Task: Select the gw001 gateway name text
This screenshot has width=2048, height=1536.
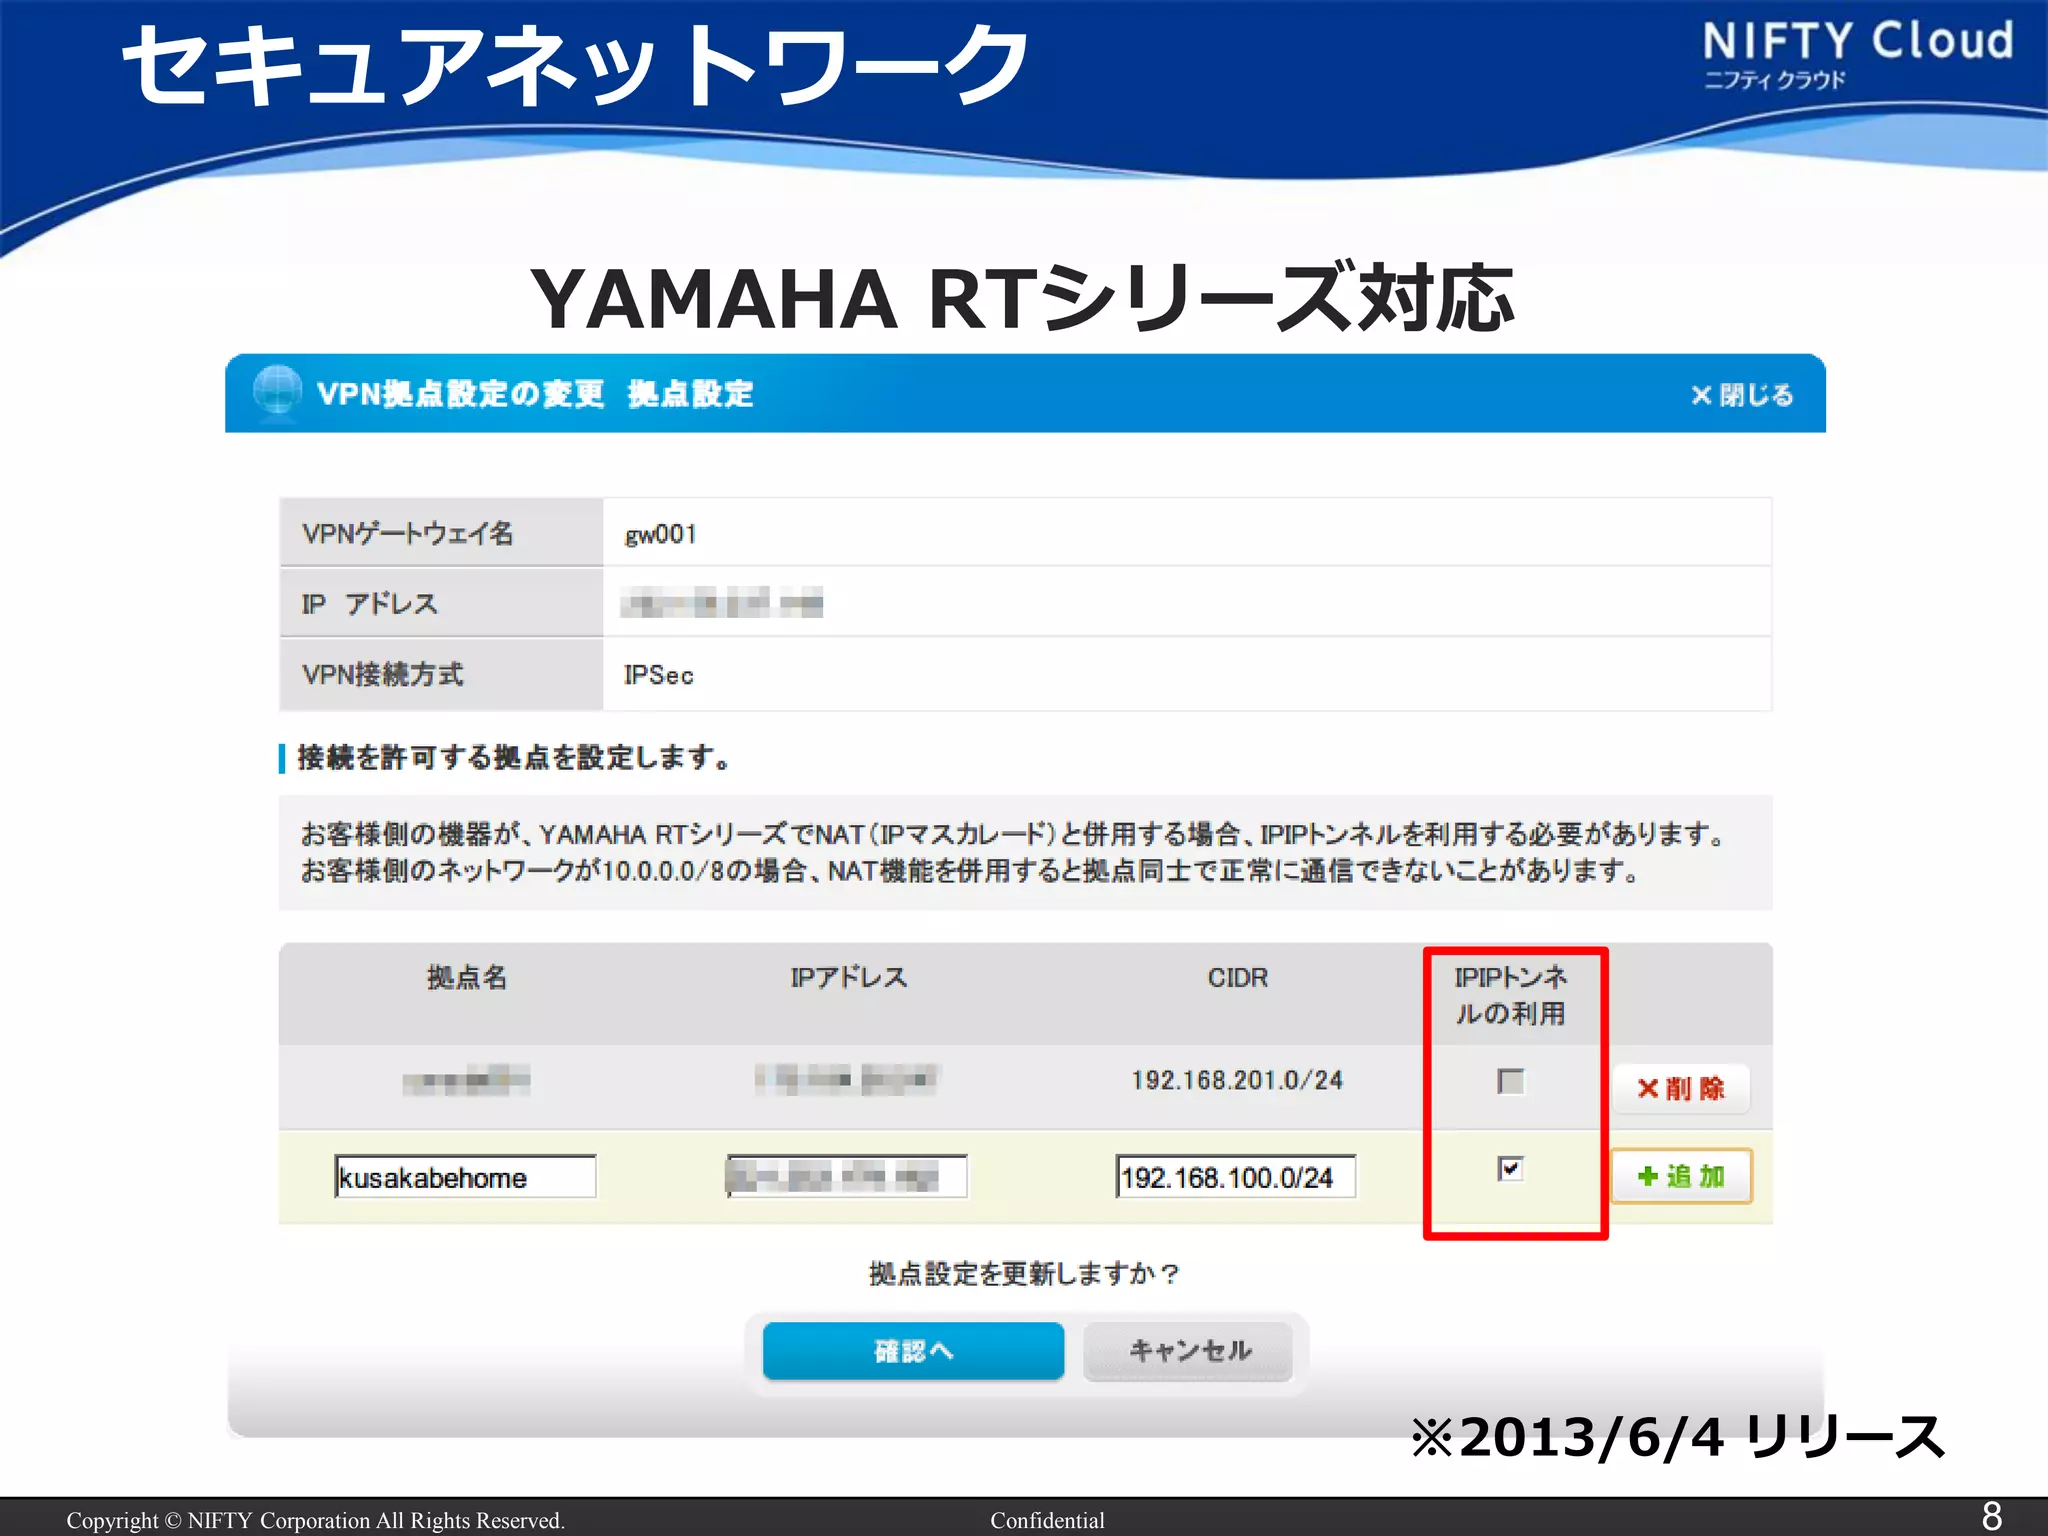Action: pos(660,534)
